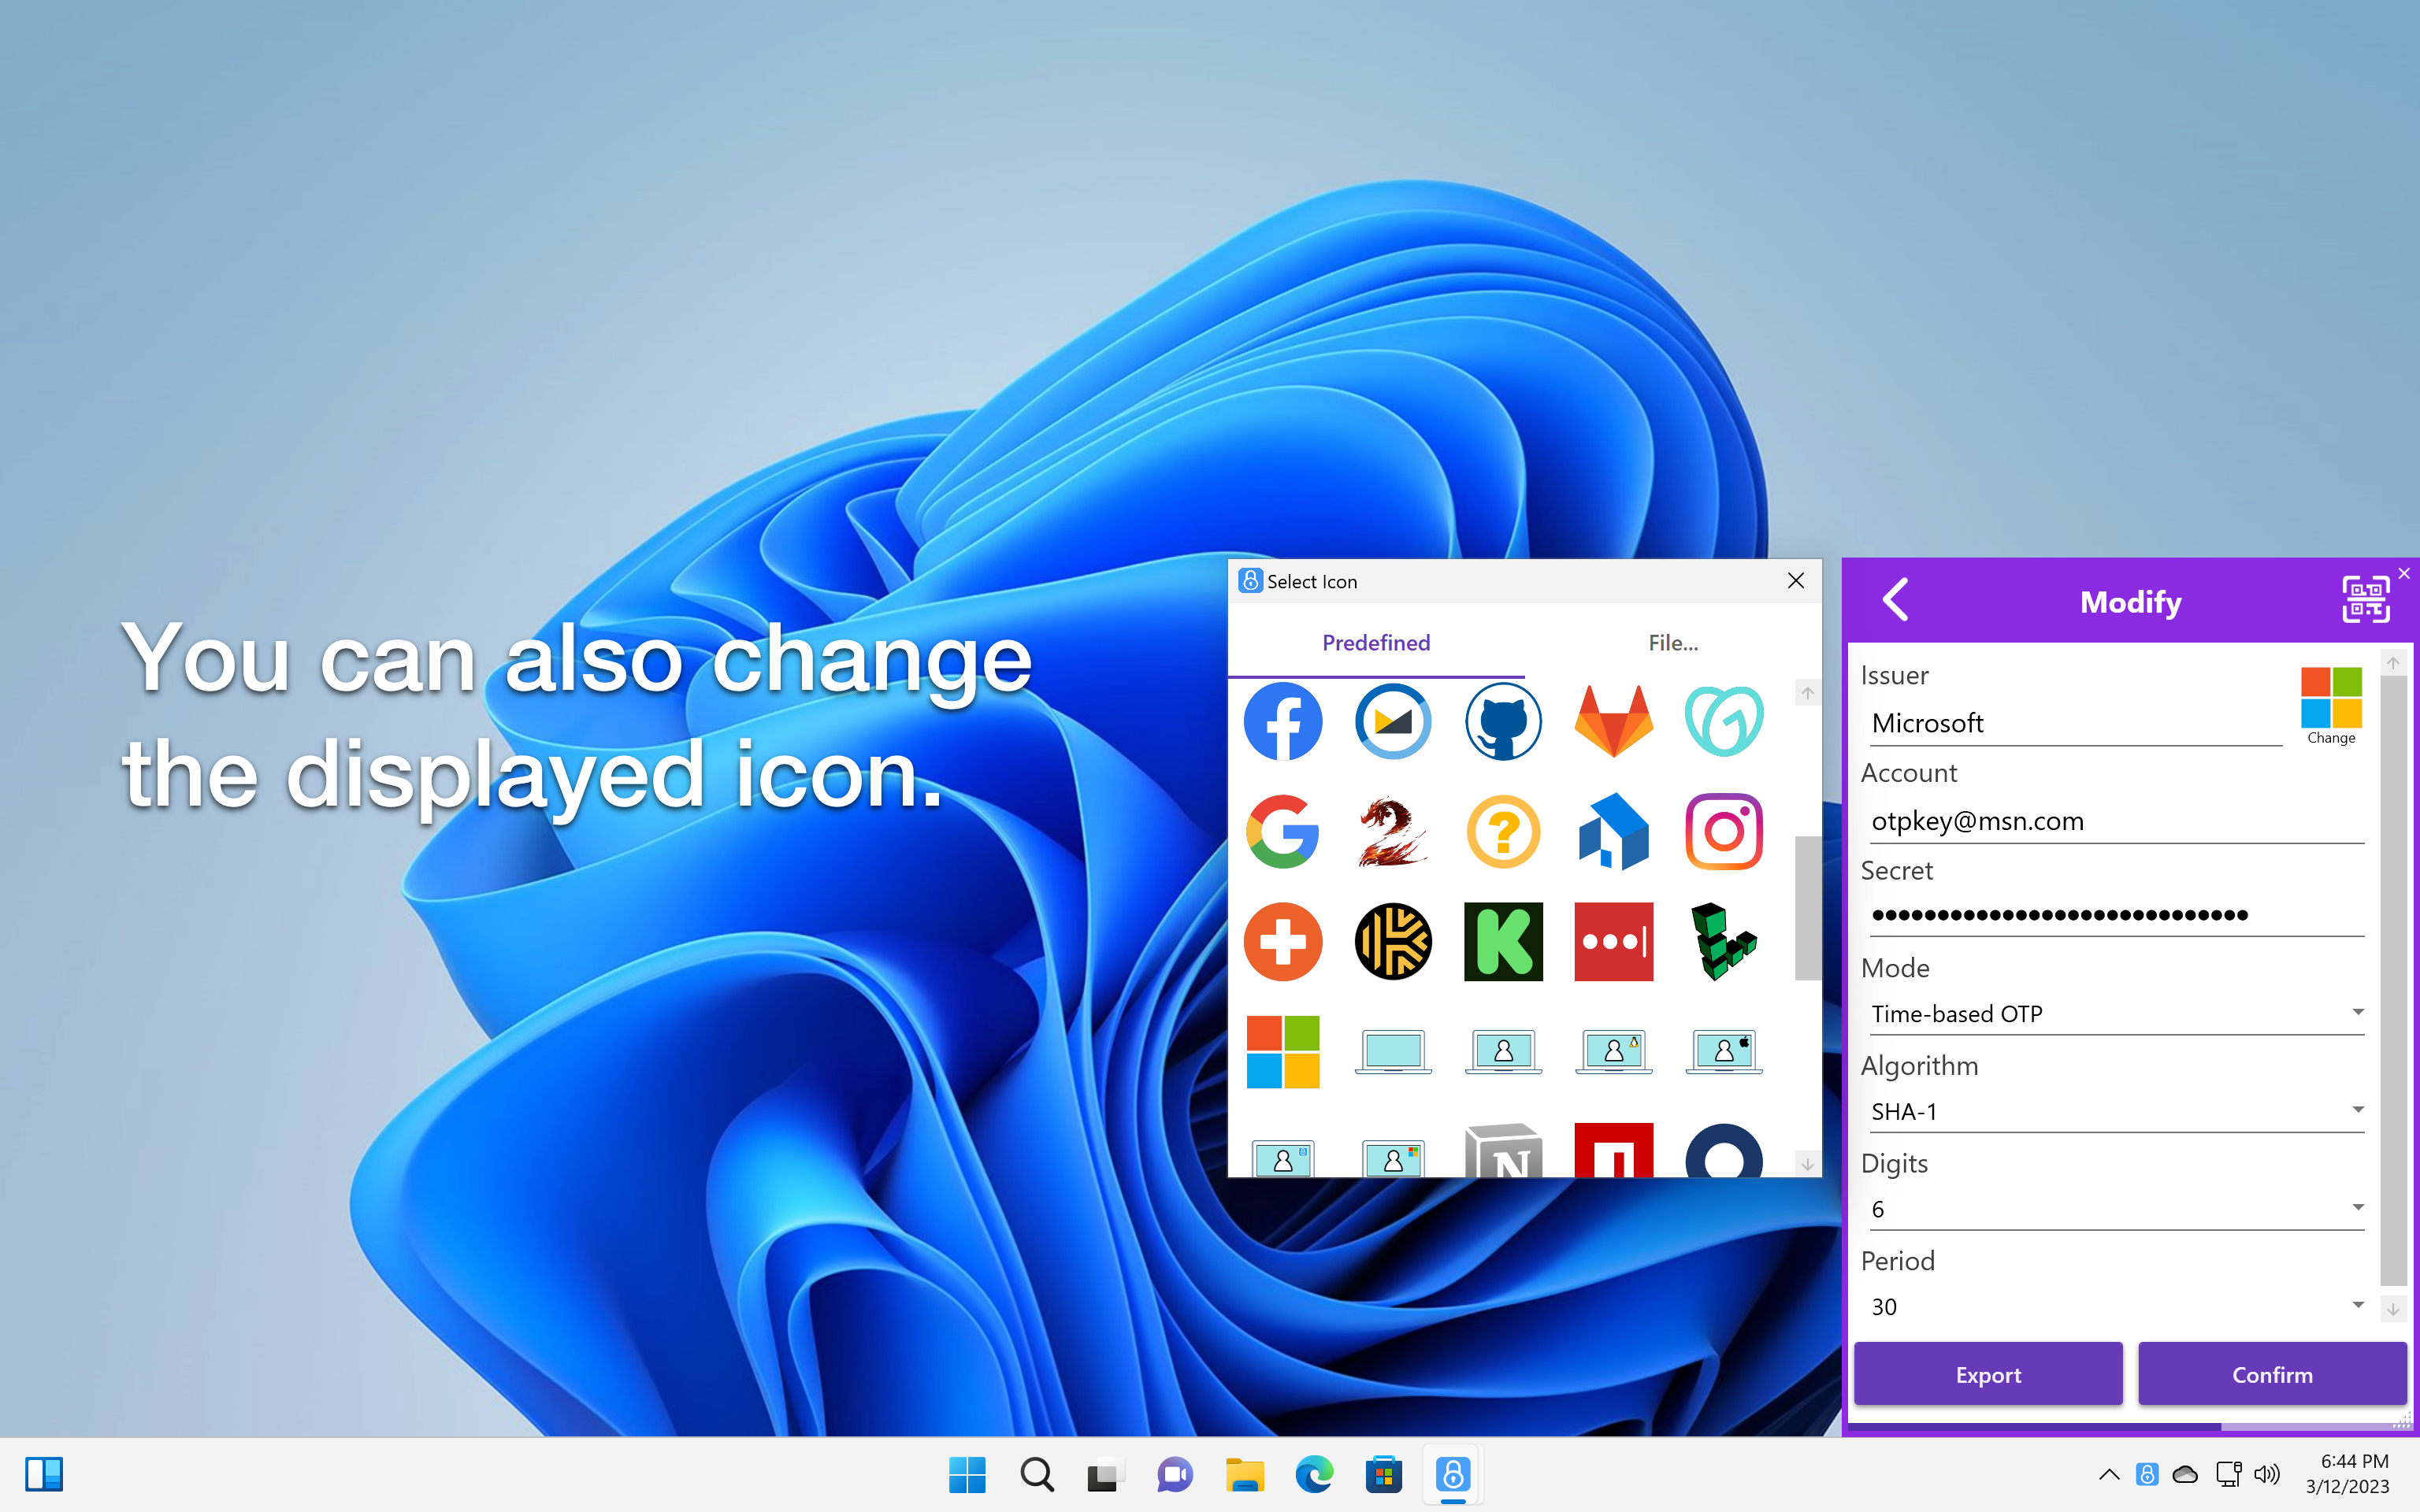Select the Microsoft four-square icon
2420x1512 pixels.
coord(1283,1051)
